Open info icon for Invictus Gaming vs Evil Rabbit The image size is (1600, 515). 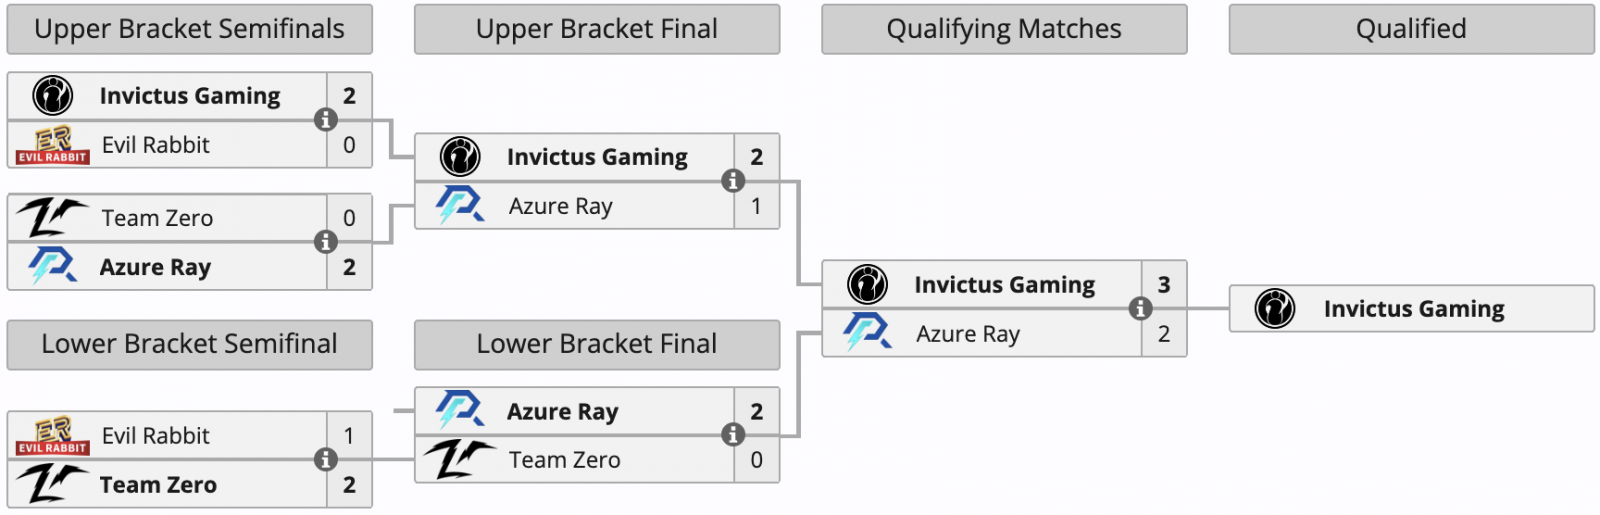(326, 120)
